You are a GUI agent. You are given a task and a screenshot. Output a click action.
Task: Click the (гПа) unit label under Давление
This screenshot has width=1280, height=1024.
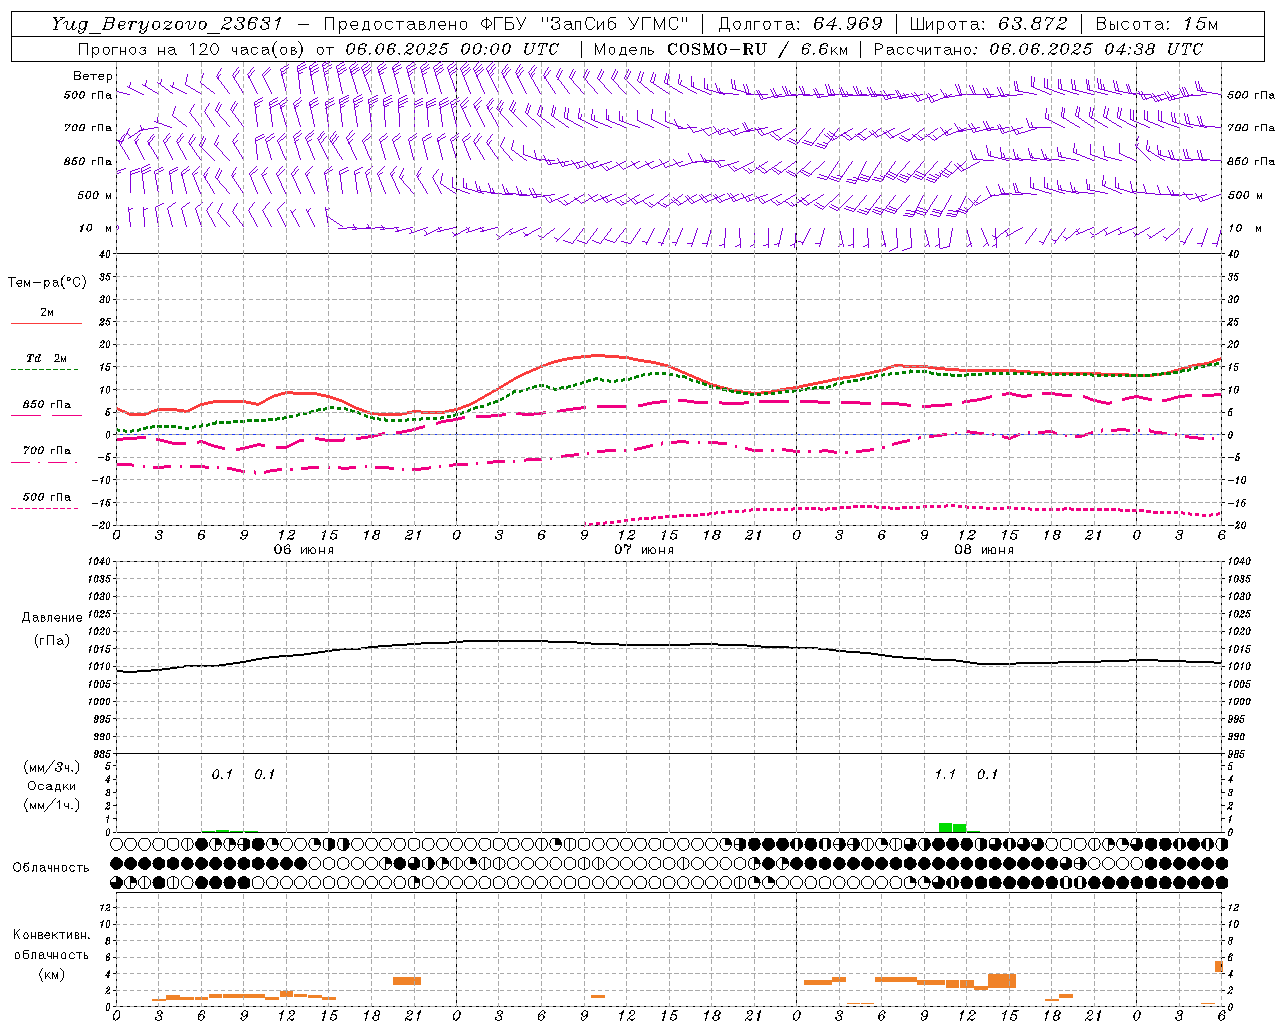(x=51, y=640)
